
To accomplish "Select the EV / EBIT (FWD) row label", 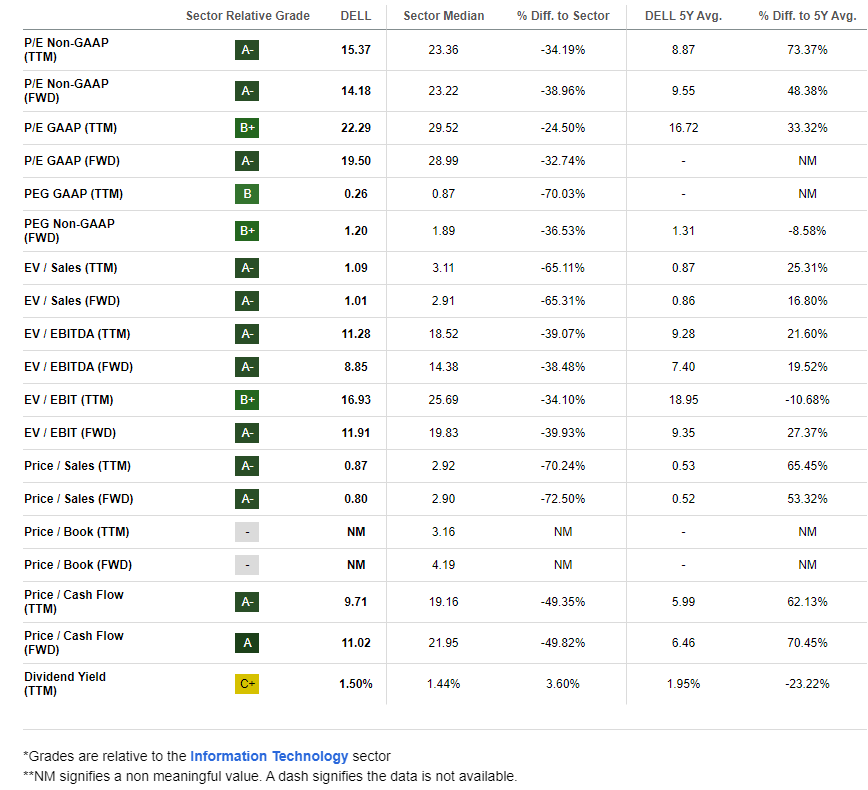I will pyautogui.click(x=70, y=433).
